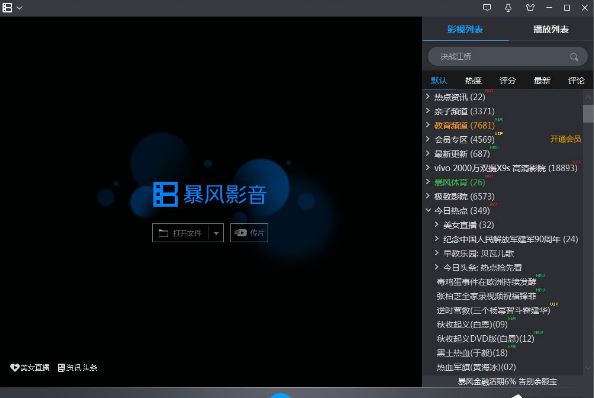Image resolution: width=594 pixels, height=398 pixels.
Task: Click the 传片 button label
Action: (x=257, y=233)
